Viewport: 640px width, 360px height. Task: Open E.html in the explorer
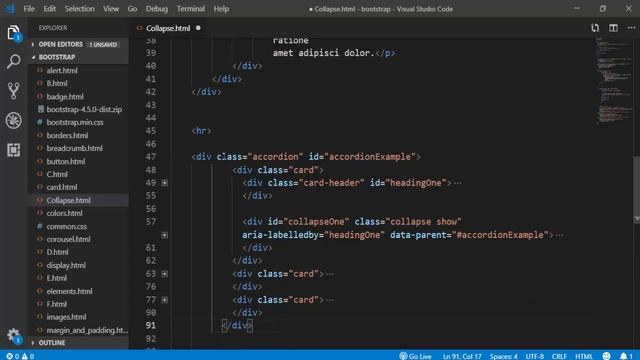[x=78, y=278]
